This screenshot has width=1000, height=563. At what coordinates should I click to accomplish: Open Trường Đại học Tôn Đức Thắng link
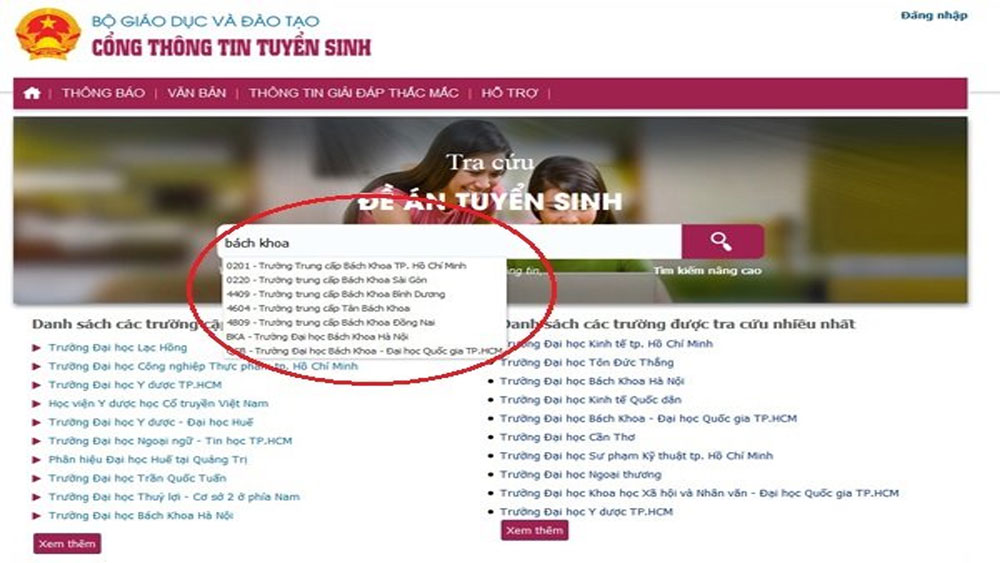587,362
